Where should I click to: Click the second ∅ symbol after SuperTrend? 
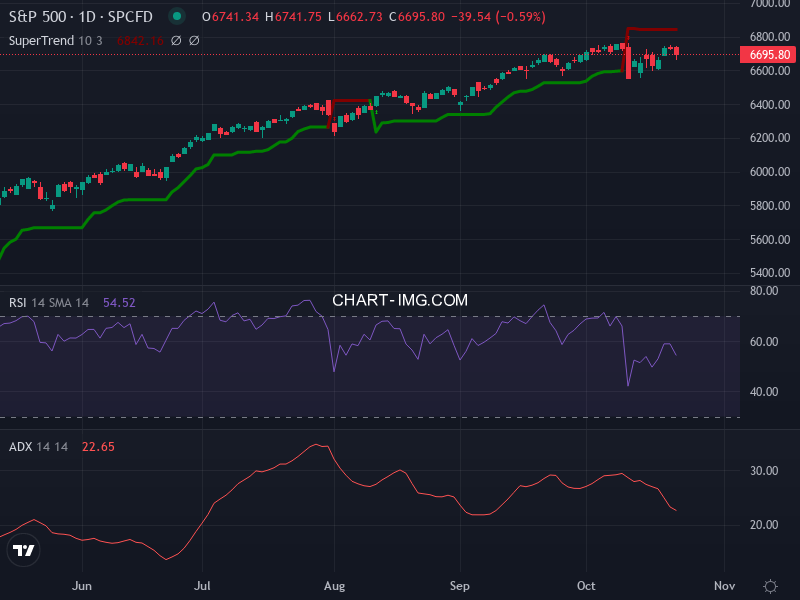tap(194, 41)
